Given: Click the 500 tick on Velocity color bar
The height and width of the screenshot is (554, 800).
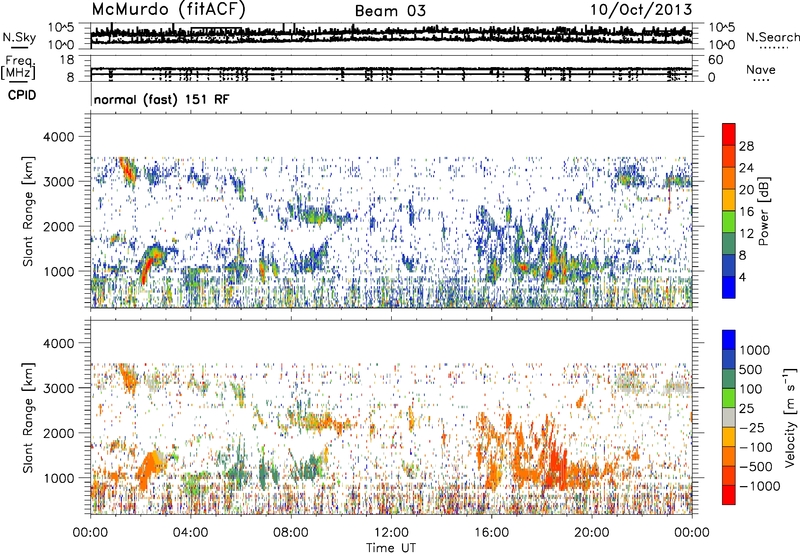Looking at the screenshot, I should pos(751,369).
